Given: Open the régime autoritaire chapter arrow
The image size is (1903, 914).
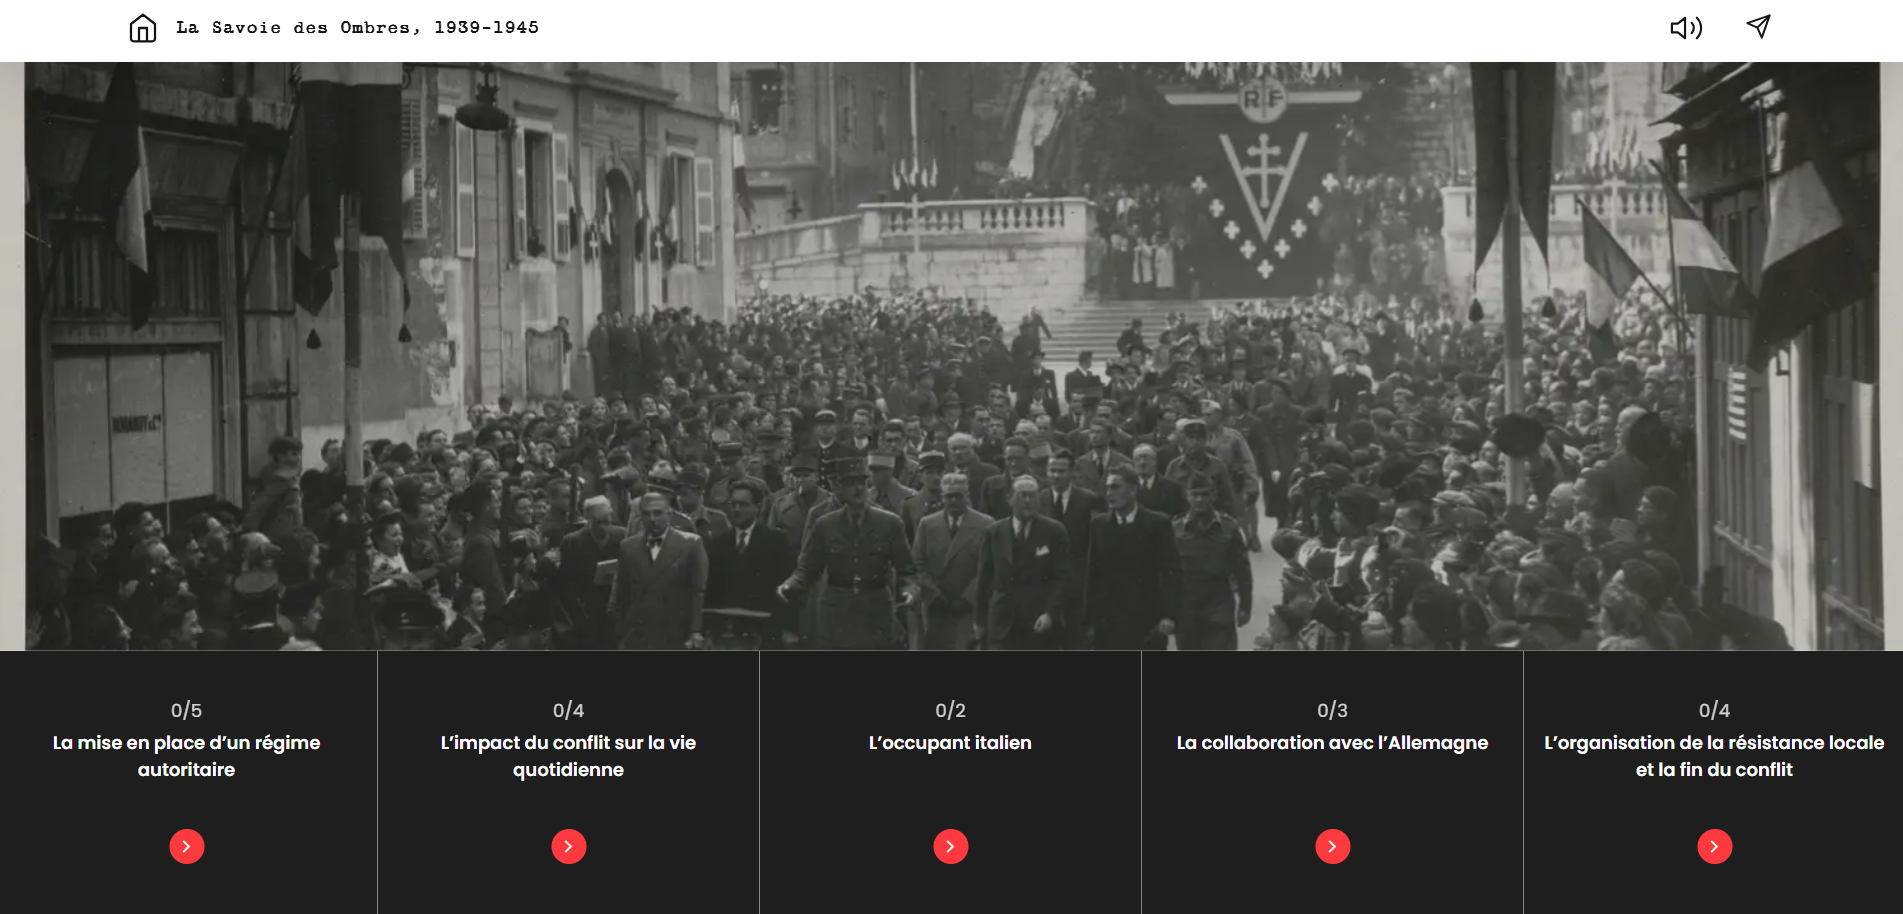Looking at the screenshot, I should coord(187,846).
